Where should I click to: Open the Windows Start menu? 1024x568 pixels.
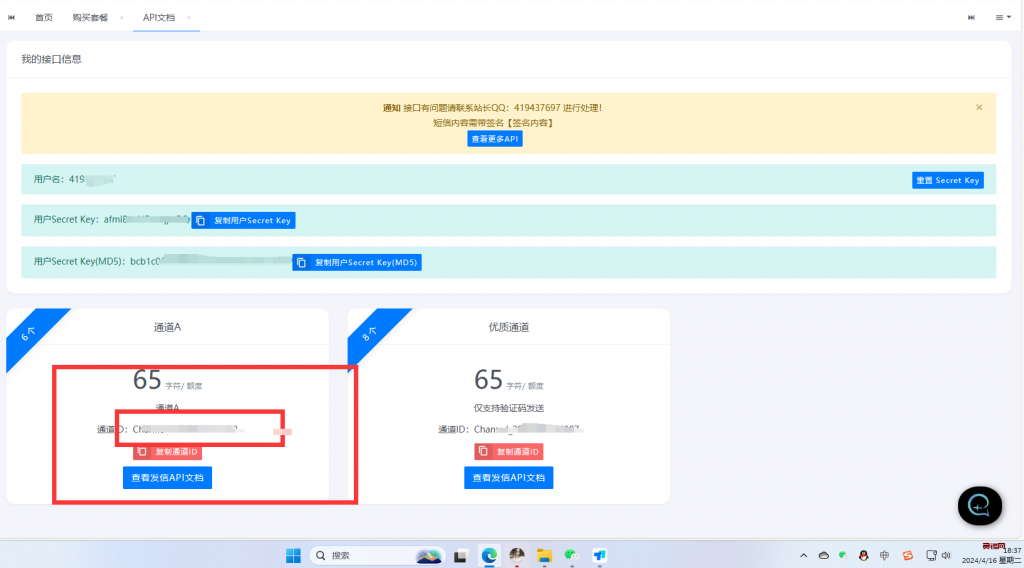pyautogui.click(x=294, y=555)
